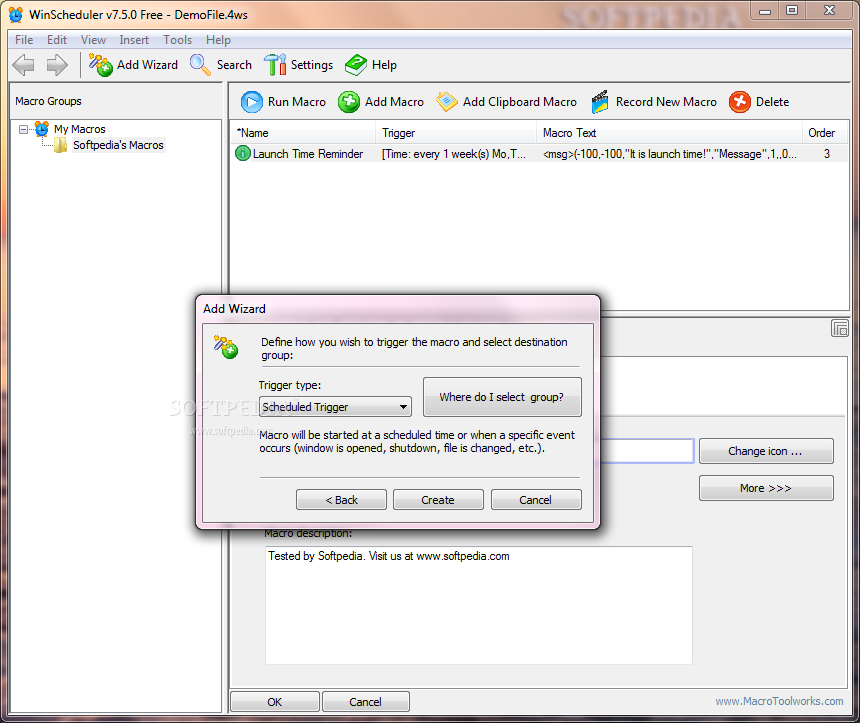
Task: Click the Add Clipboard Macro icon
Action: tap(446, 102)
